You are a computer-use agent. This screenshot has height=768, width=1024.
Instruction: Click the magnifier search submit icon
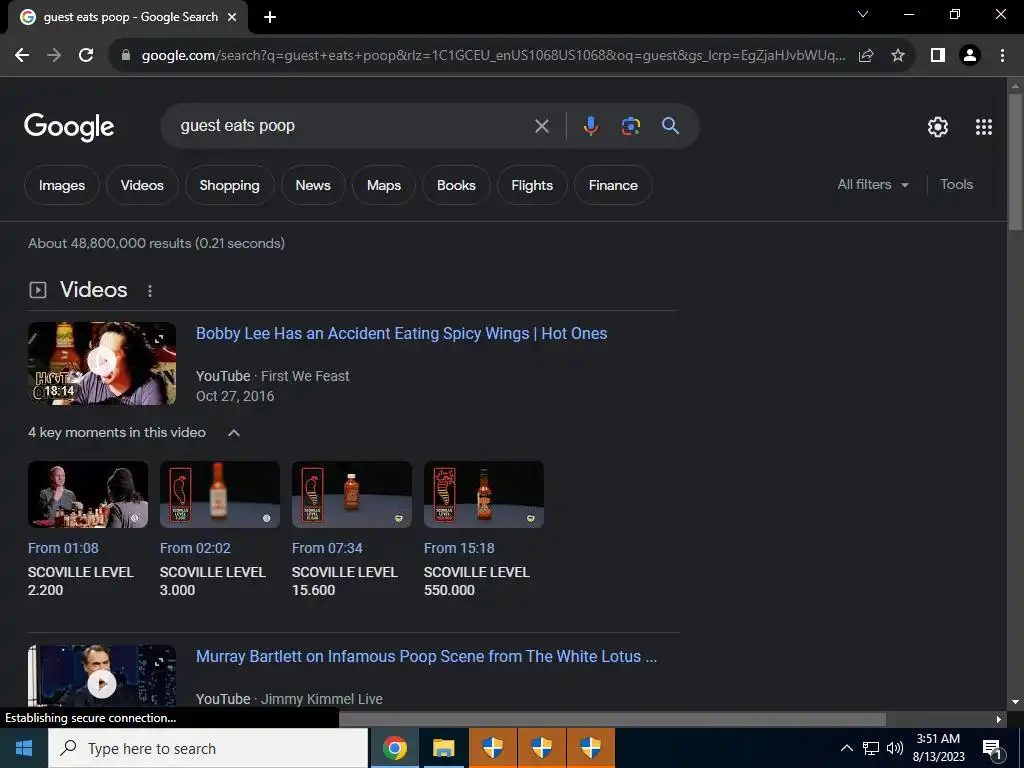pos(671,125)
